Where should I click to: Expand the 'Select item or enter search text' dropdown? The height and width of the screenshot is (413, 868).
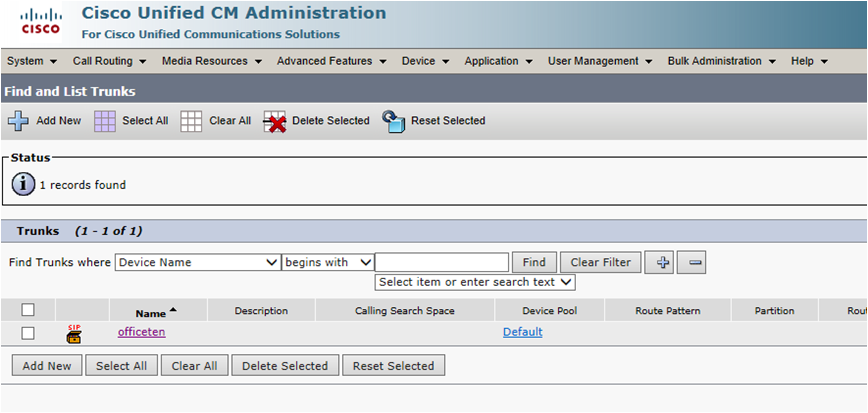tap(475, 282)
